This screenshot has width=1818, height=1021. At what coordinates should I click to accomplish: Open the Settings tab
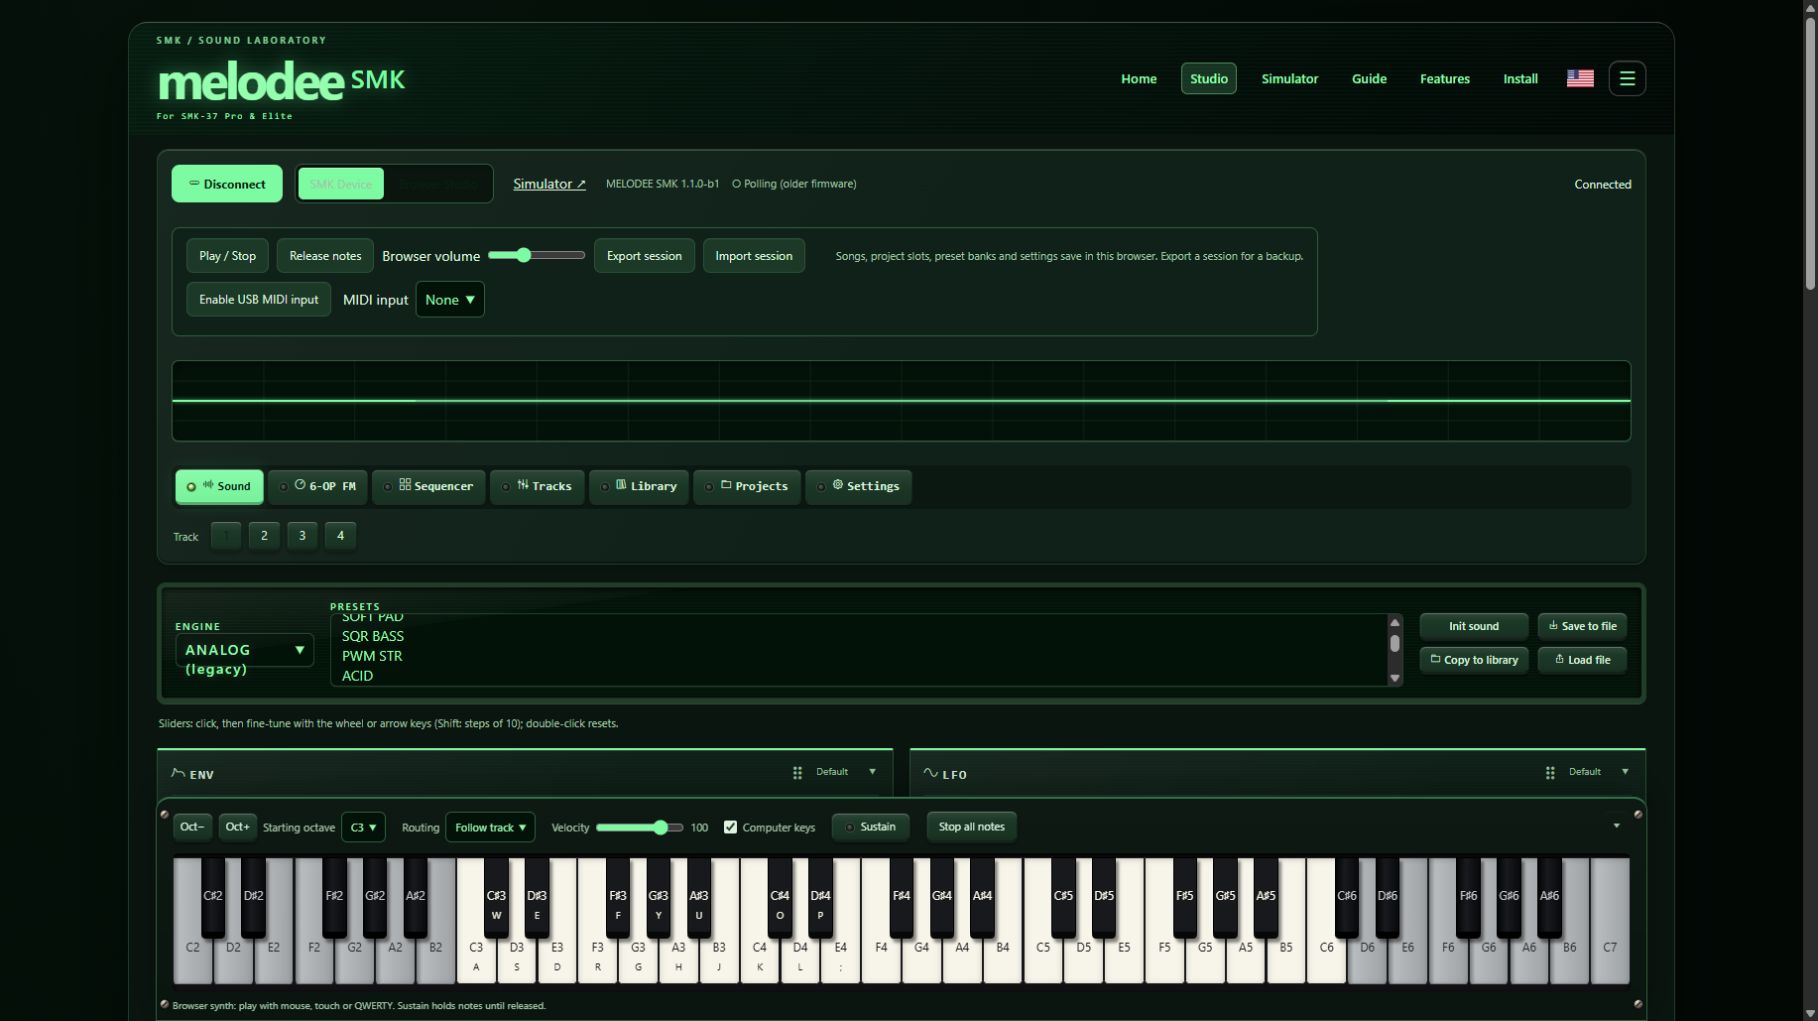pos(859,487)
